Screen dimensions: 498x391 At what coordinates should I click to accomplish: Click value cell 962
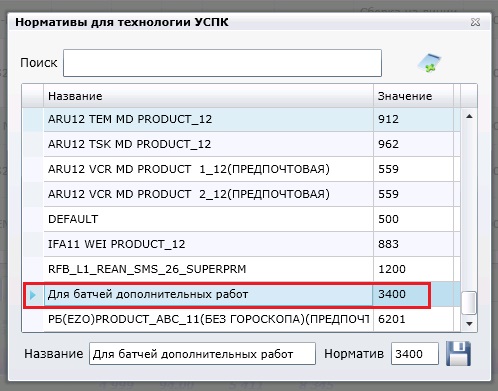point(413,144)
